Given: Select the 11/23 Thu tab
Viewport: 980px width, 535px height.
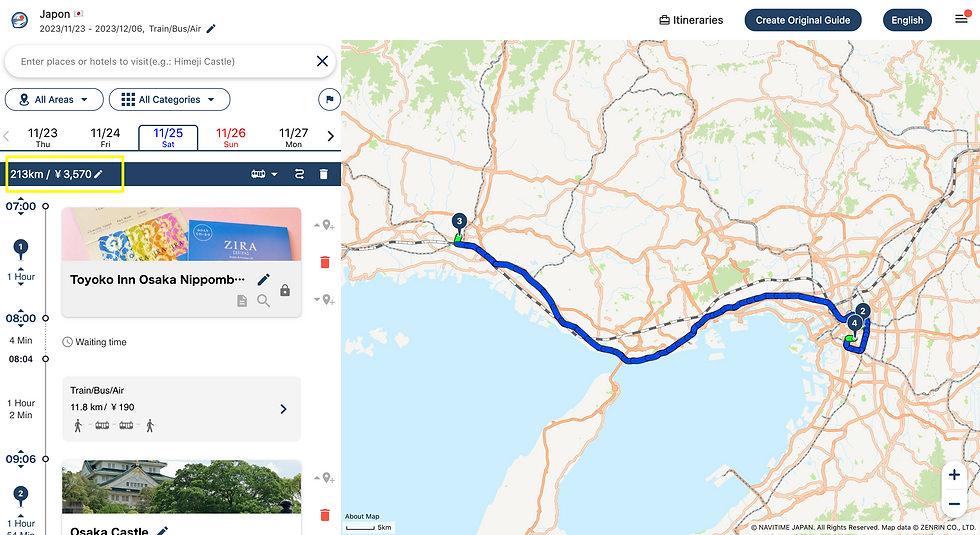Looking at the screenshot, I should click(x=42, y=138).
